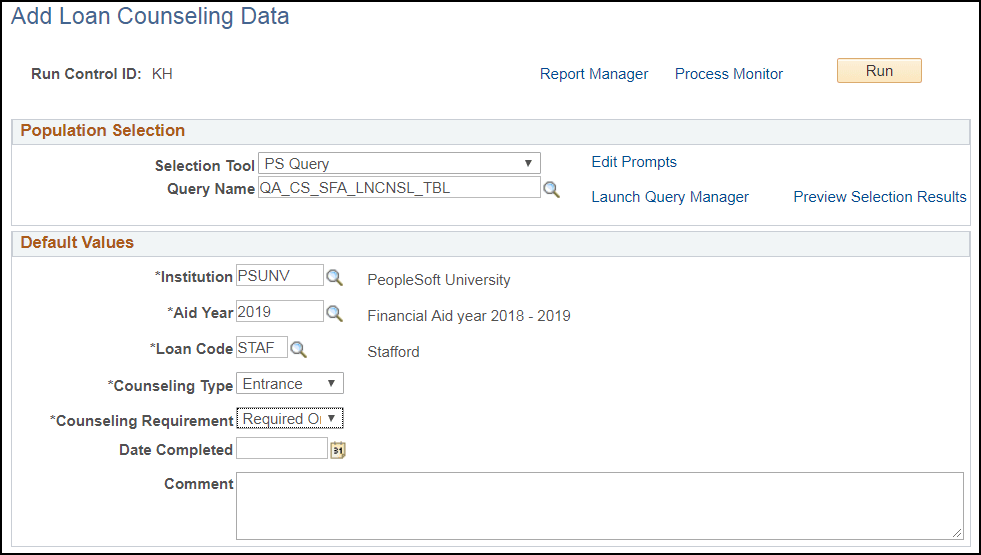Viewport: 981px width, 555px height.
Task: Click inside the Comment text area
Action: 599,506
